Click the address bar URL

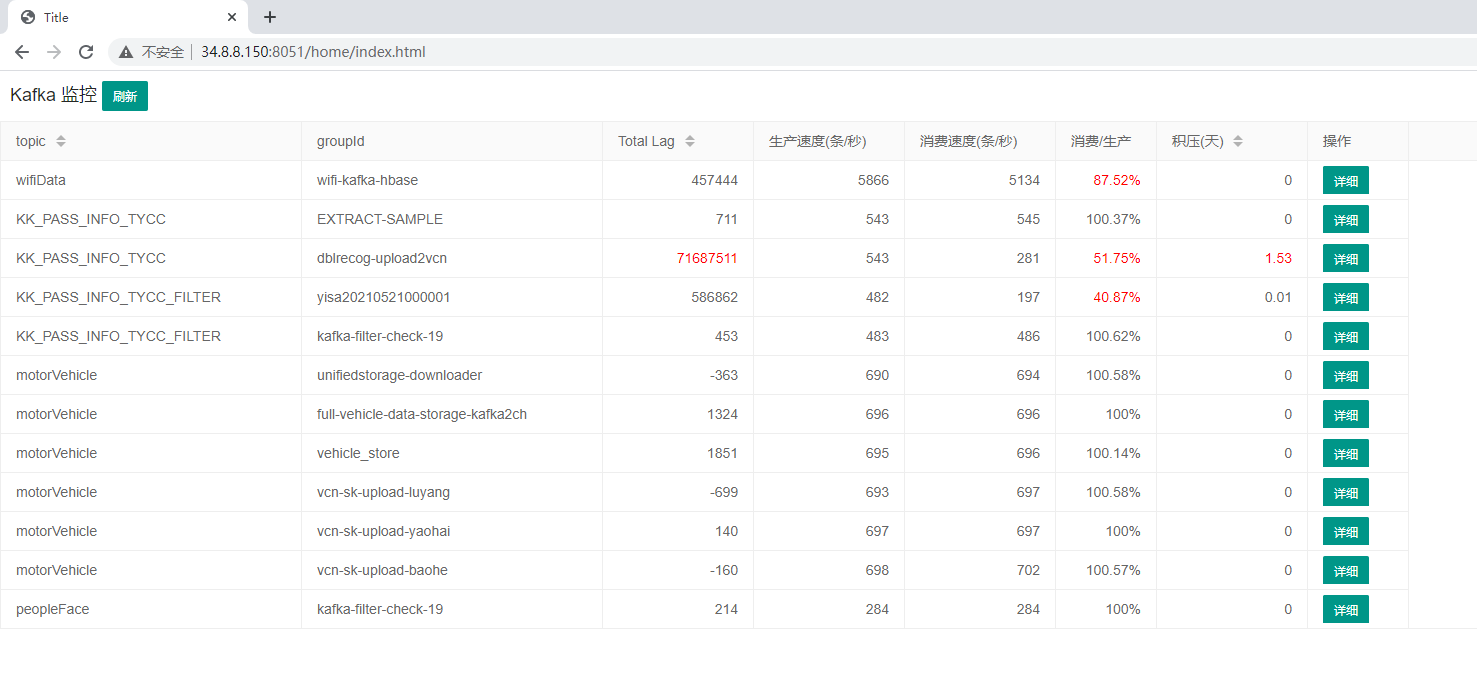click(x=313, y=52)
